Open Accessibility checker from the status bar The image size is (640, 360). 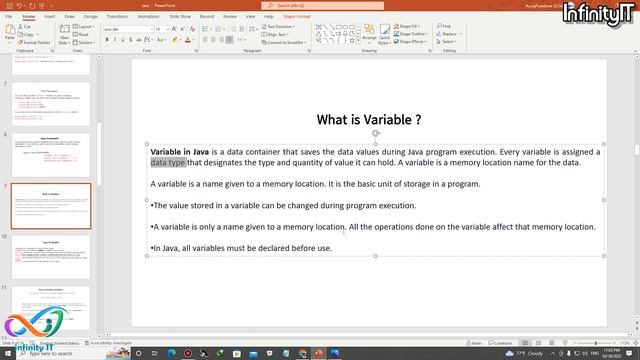pyautogui.click(x=108, y=343)
